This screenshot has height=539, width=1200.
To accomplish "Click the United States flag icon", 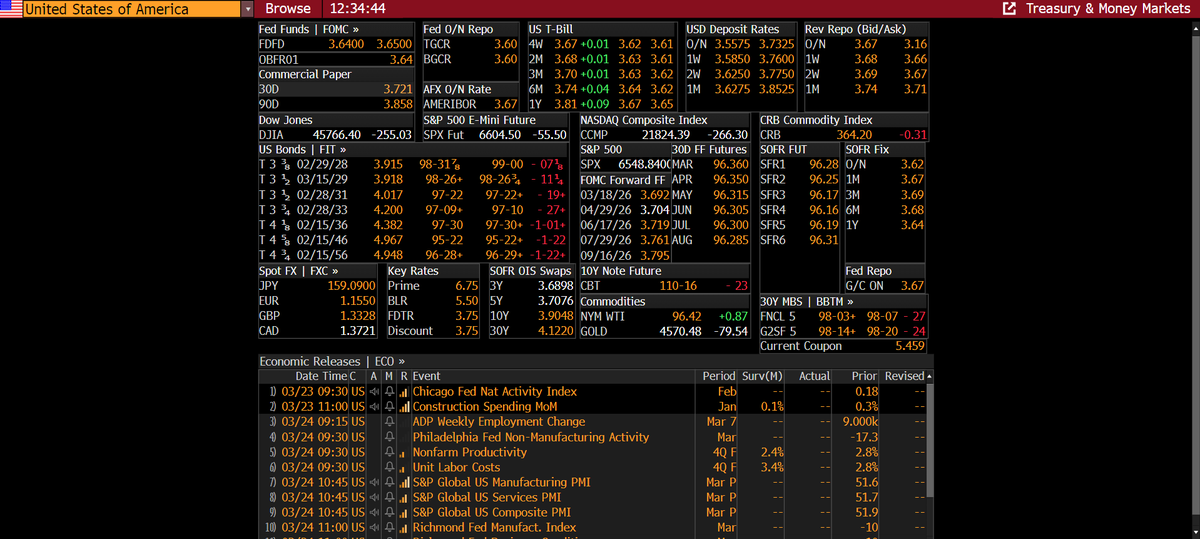I will point(11,9).
